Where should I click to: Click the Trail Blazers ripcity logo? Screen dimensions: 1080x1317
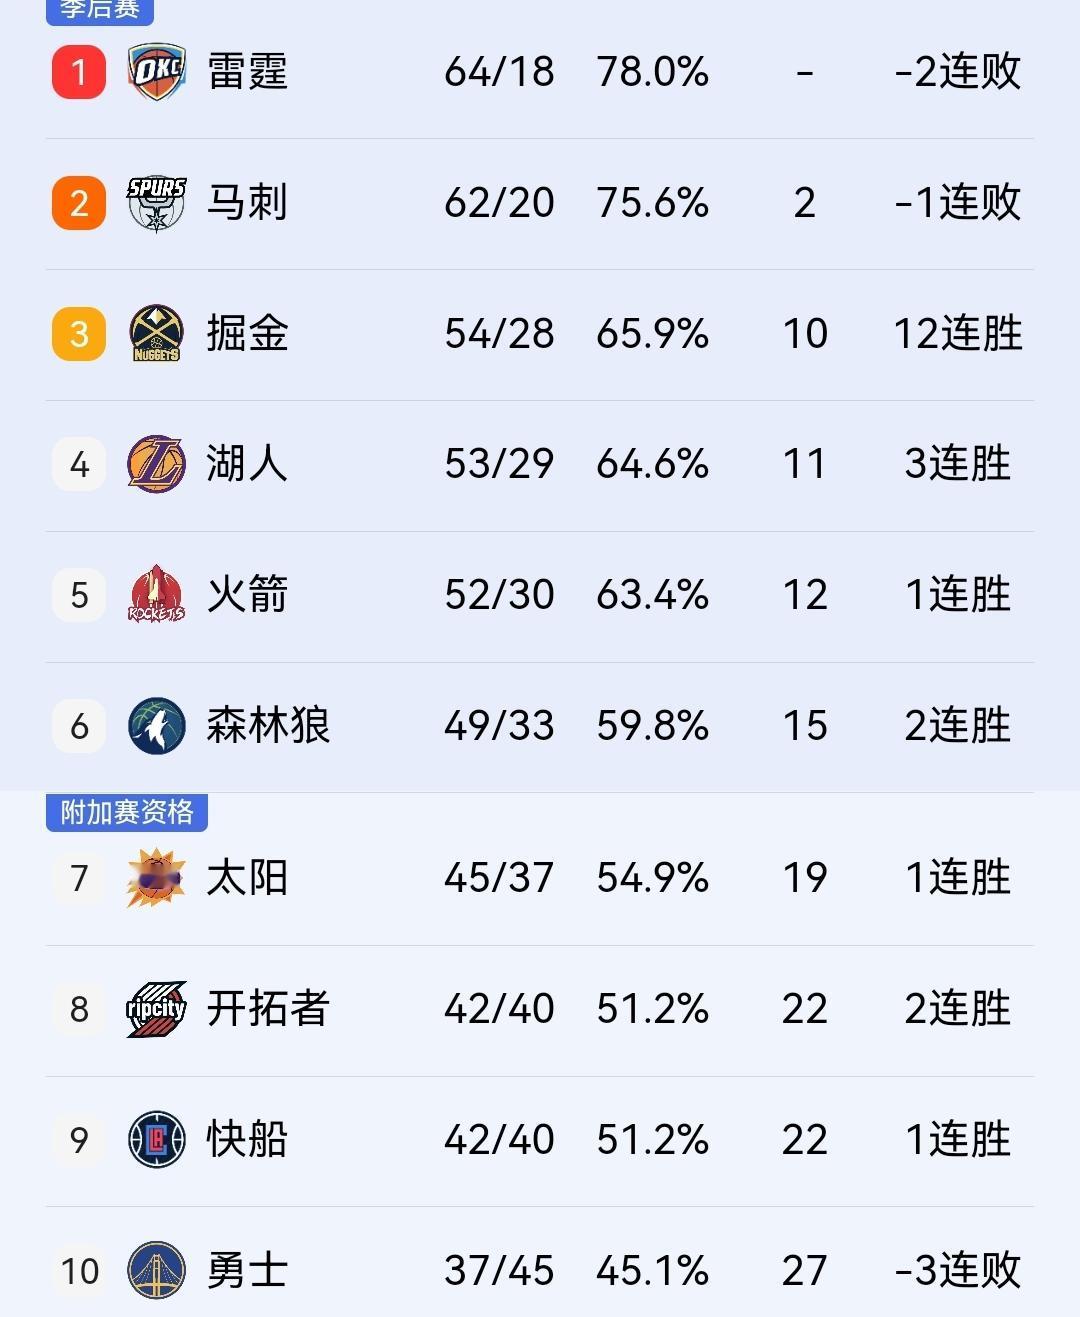pos(155,1009)
